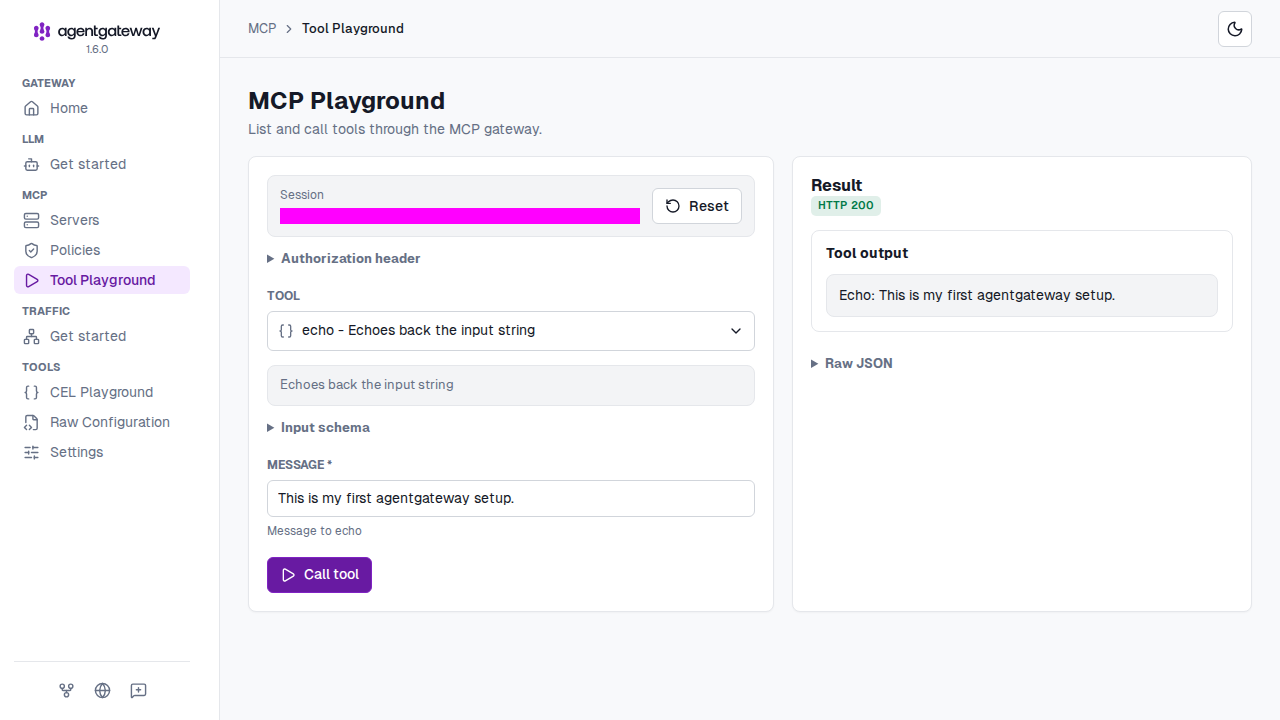The width and height of the screenshot is (1280, 720).
Task: Click the Echo tool output text
Action: point(977,295)
